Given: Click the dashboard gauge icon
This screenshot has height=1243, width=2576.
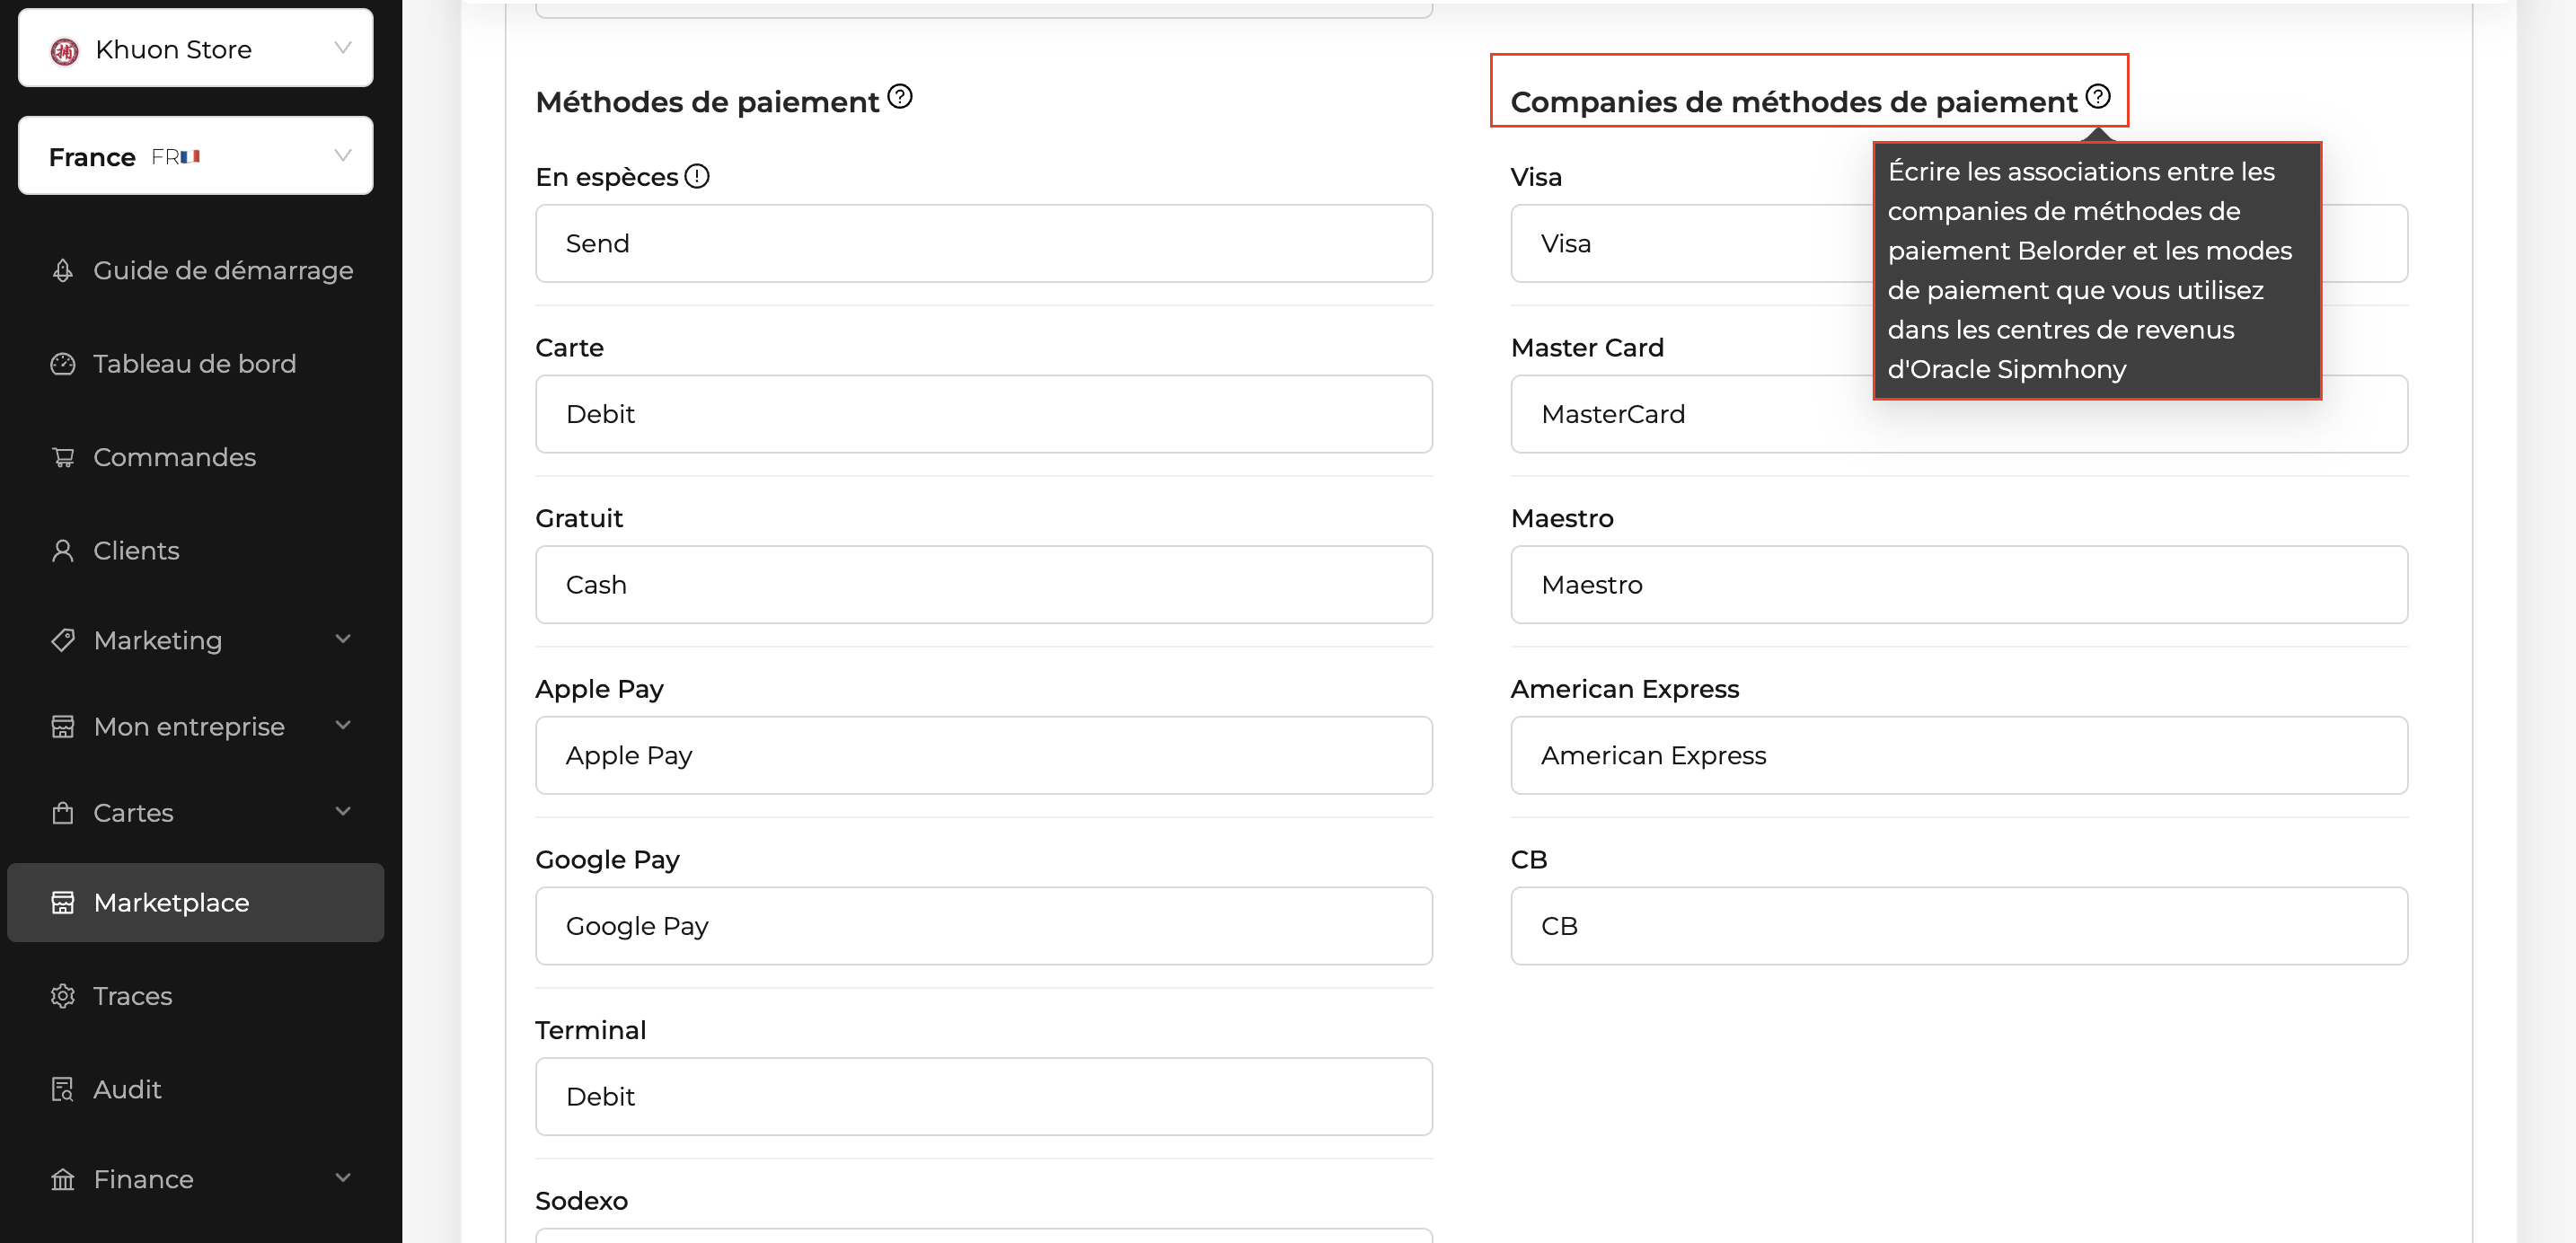Looking at the screenshot, I should click(63, 364).
